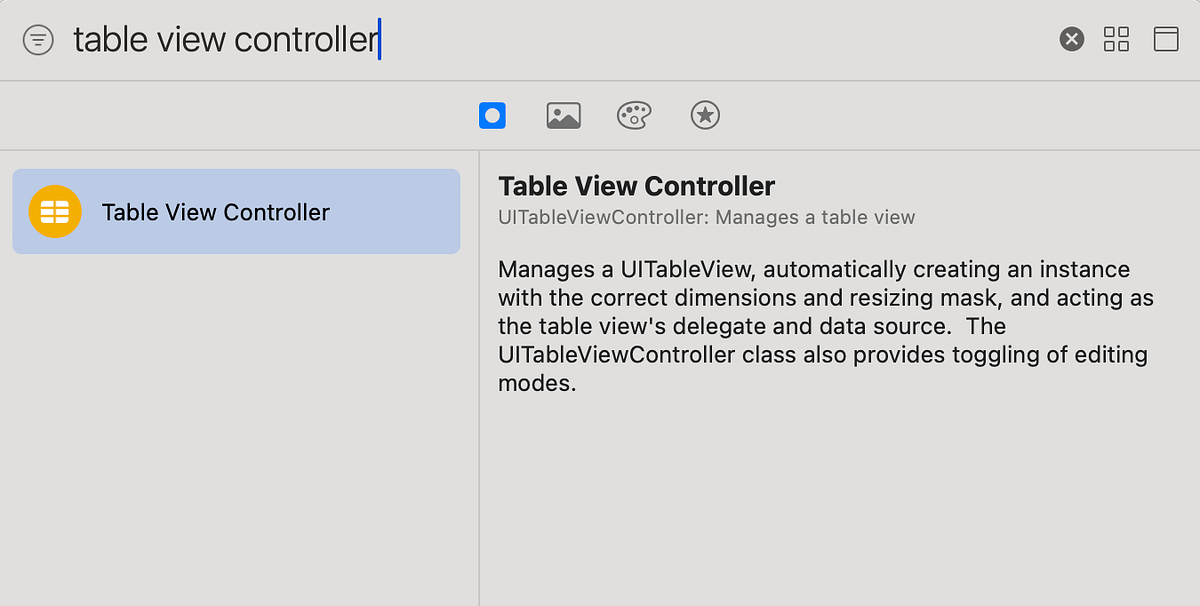
Task: Click the UITableViewController subtitle text
Action: [706, 217]
